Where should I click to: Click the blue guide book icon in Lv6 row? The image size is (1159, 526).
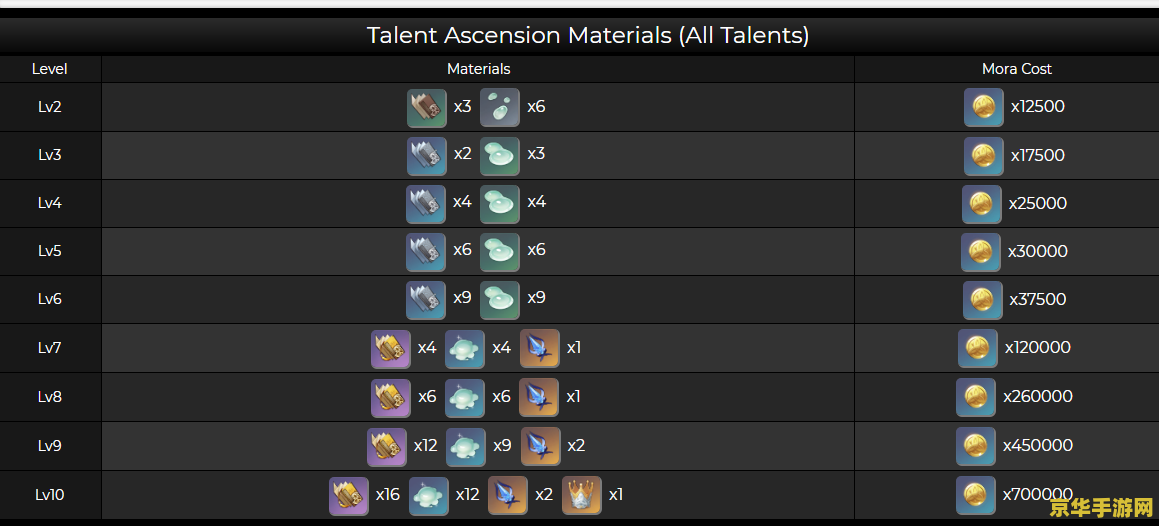click(426, 300)
